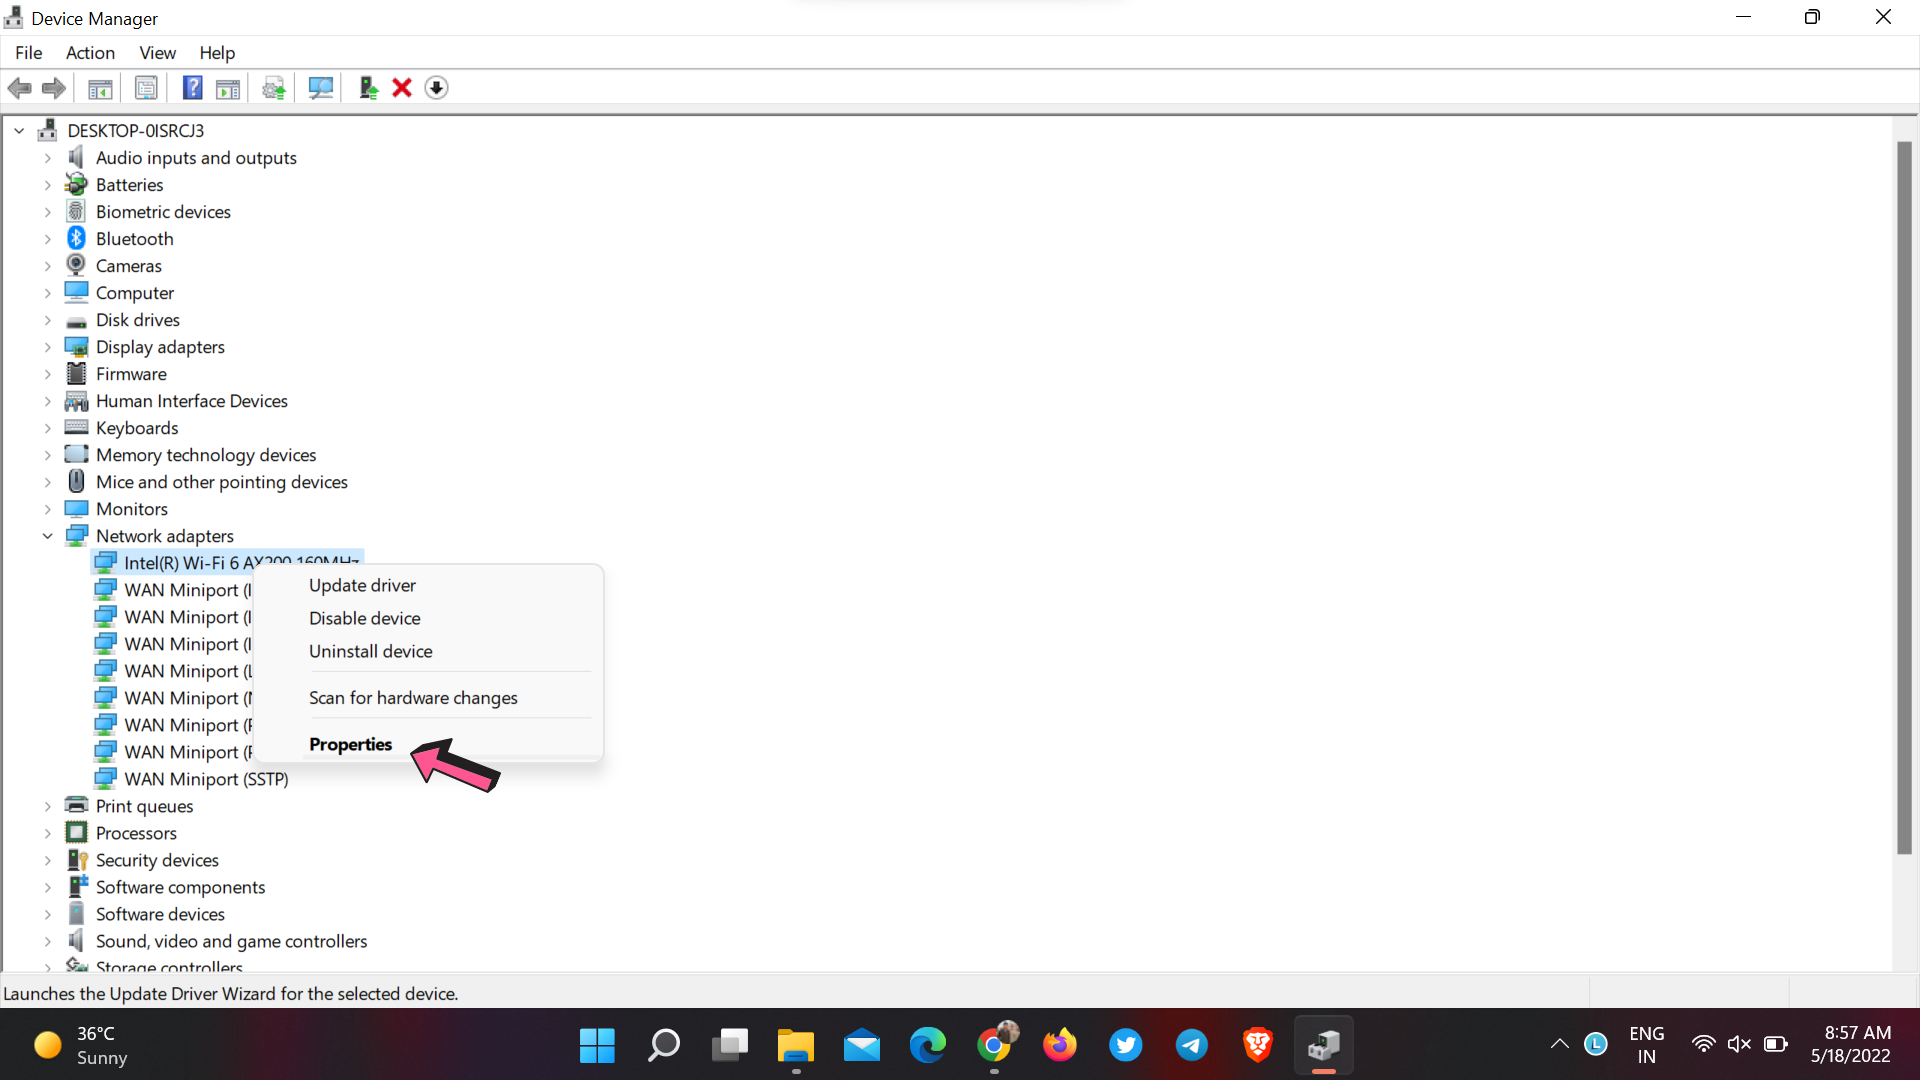Click the Forward navigation arrow icon
1920x1080 pixels.
53,87
